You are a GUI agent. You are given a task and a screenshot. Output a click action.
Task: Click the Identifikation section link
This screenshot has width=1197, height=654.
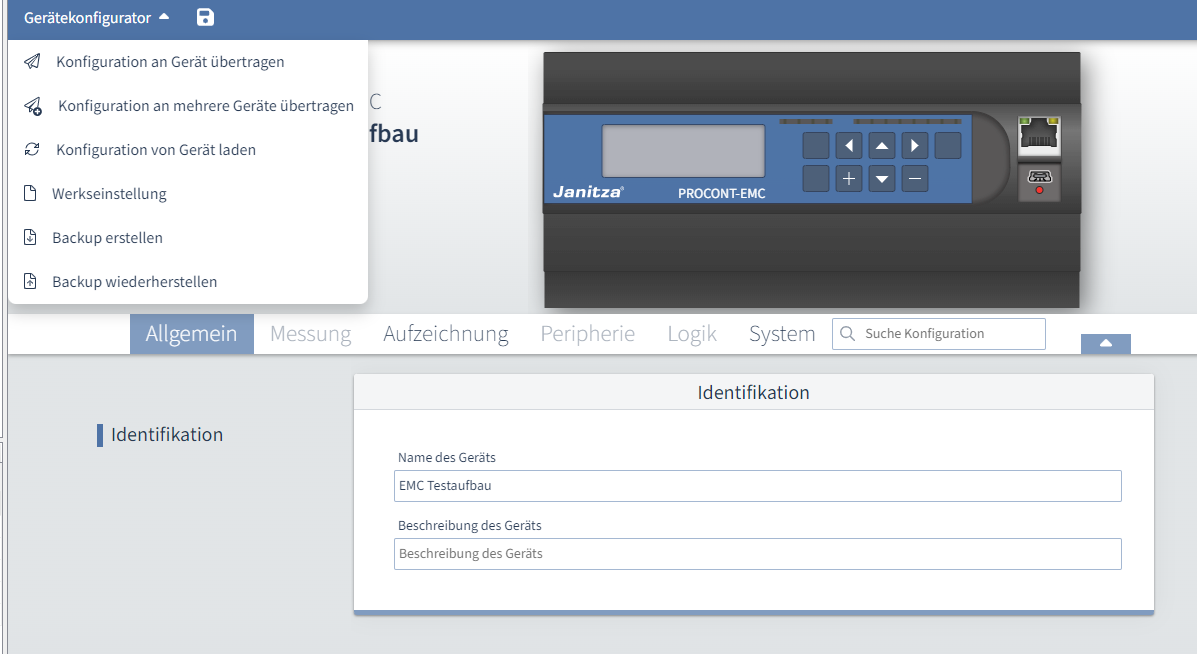pyautogui.click(x=167, y=434)
